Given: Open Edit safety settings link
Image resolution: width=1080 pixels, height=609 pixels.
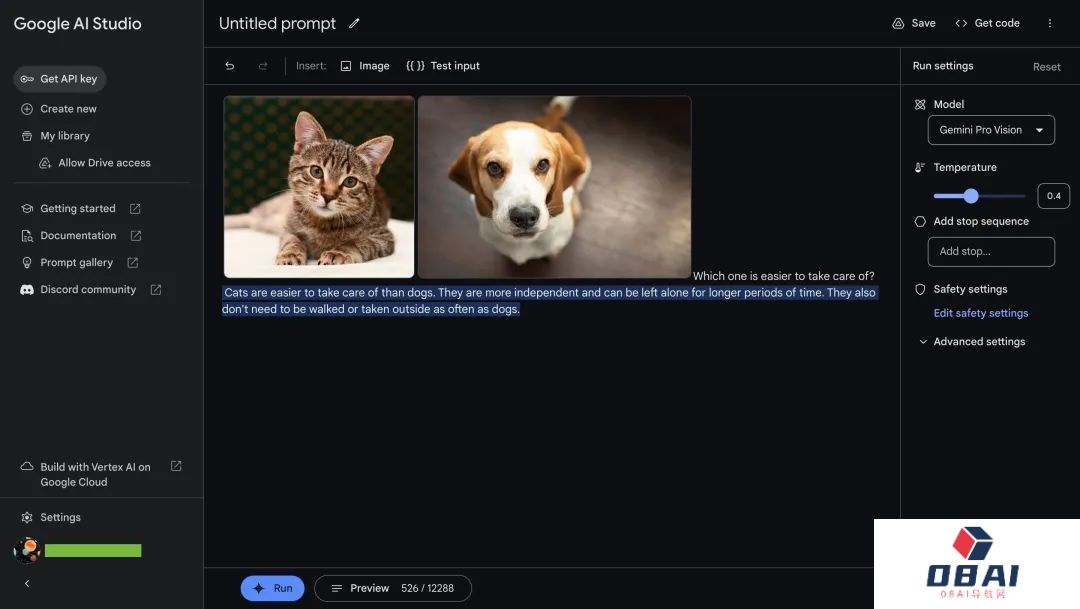Looking at the screenshot, I should [980, 313].
